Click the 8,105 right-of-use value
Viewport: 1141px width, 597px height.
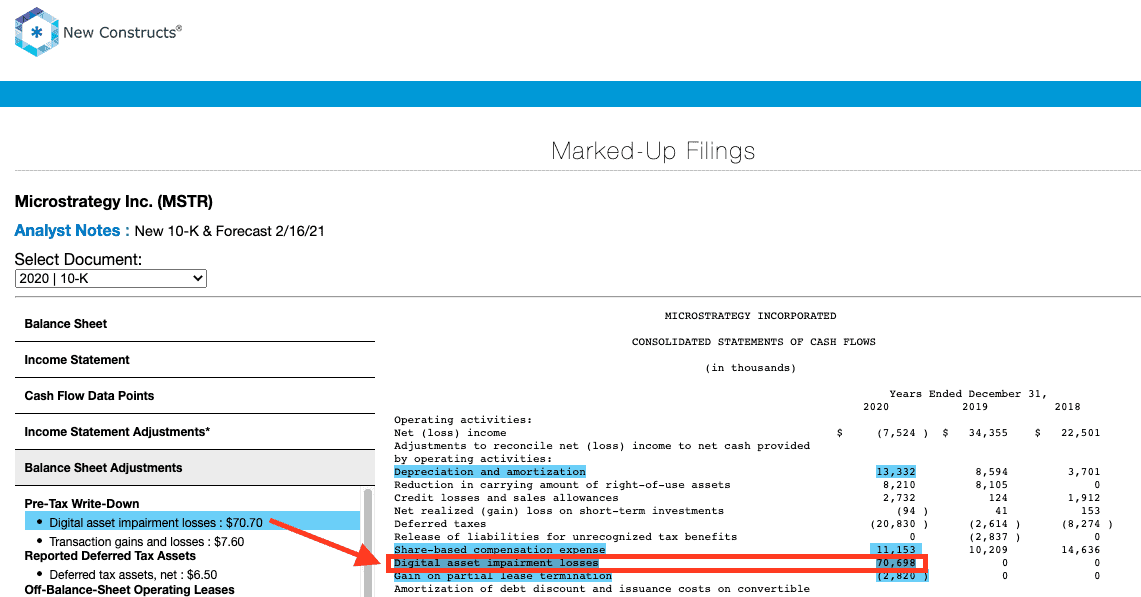coord(991,485)
